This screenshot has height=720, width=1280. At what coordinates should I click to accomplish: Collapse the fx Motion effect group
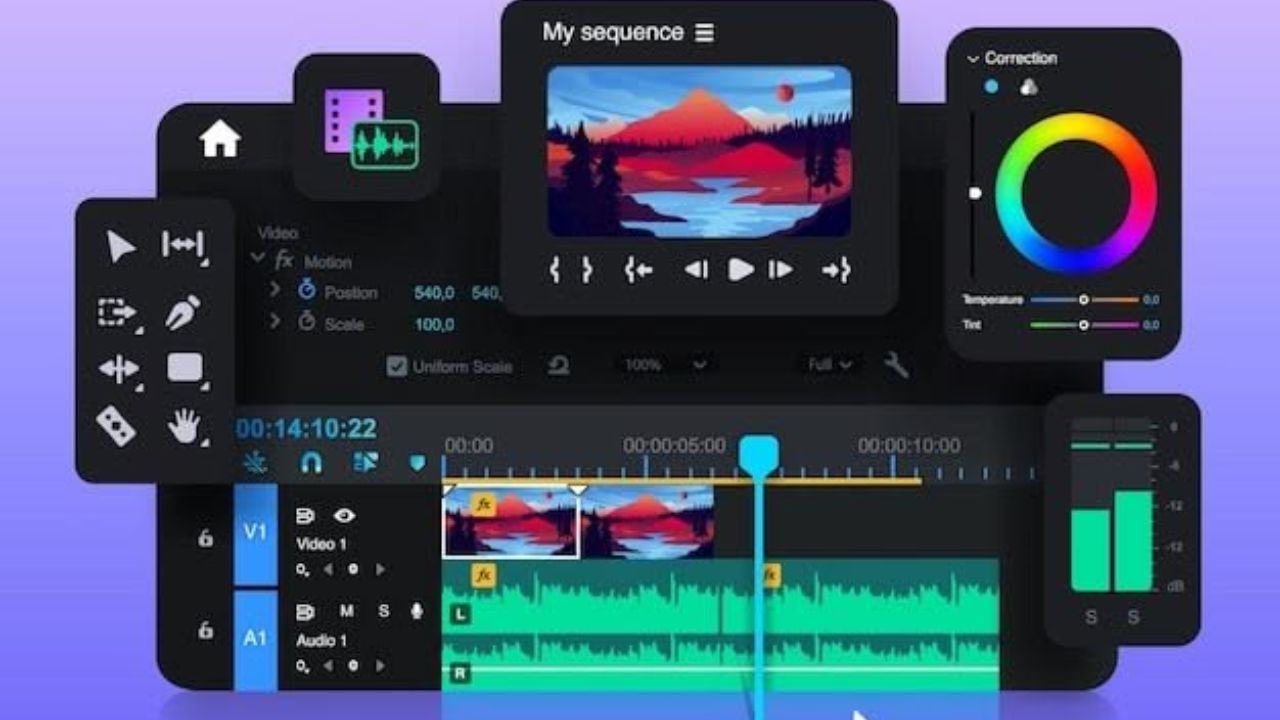(258, 257)
